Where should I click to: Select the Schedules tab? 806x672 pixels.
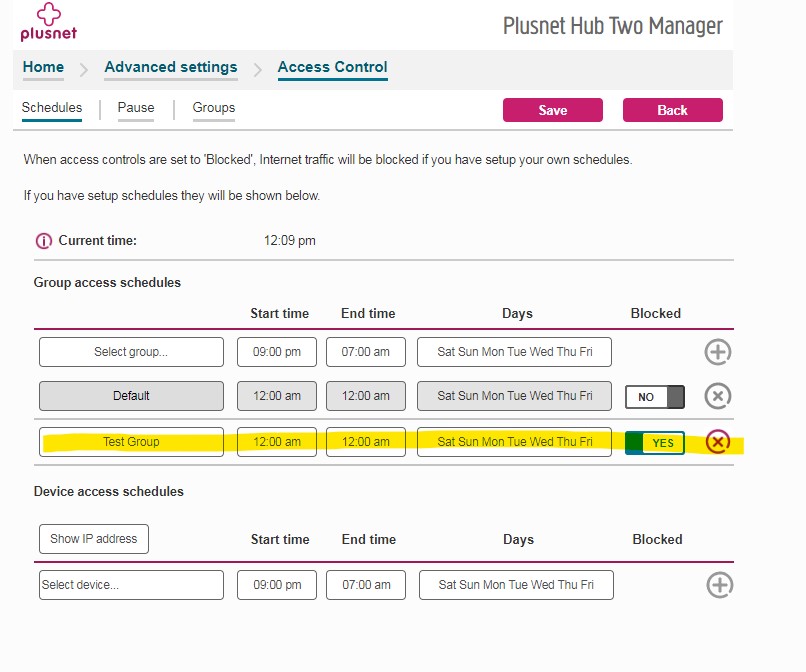pos(52,108)
